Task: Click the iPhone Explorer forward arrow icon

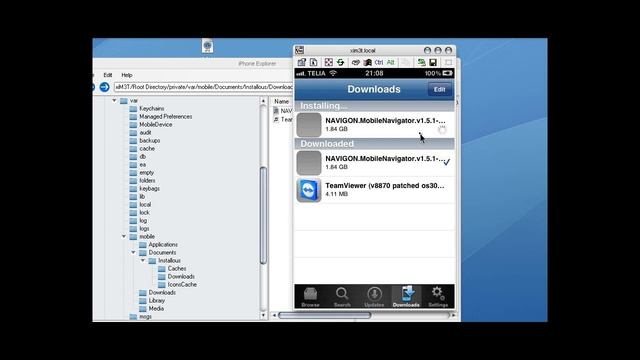Action: coord(104,87)
